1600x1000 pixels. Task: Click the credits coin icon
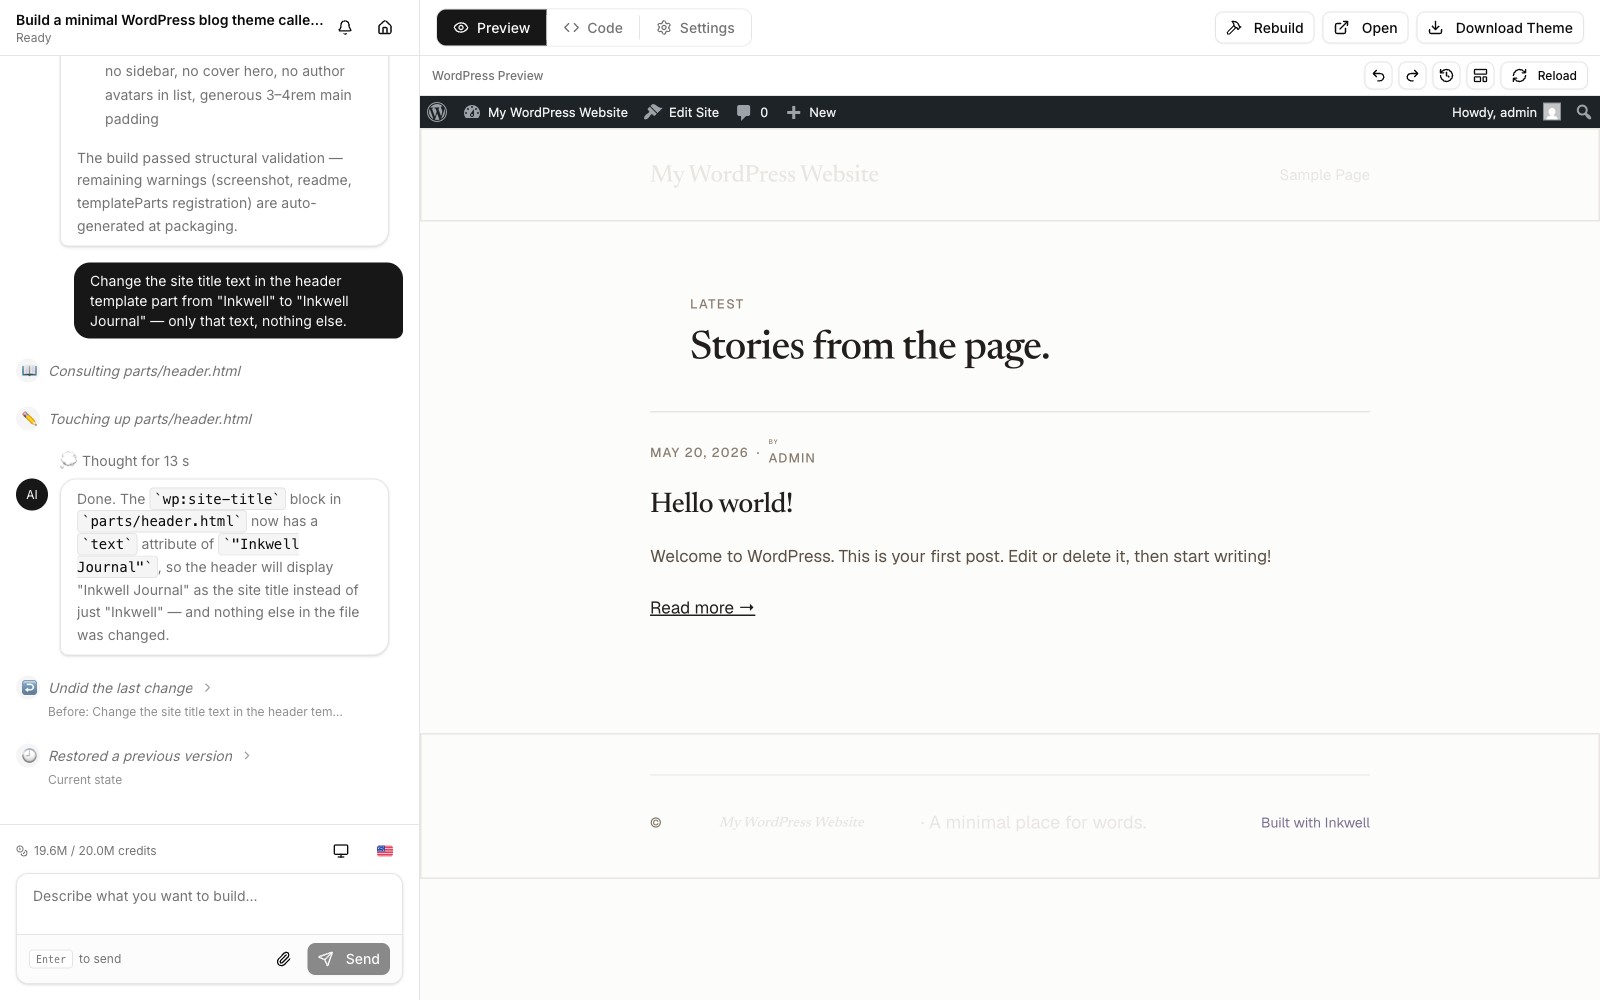point(22,851)
